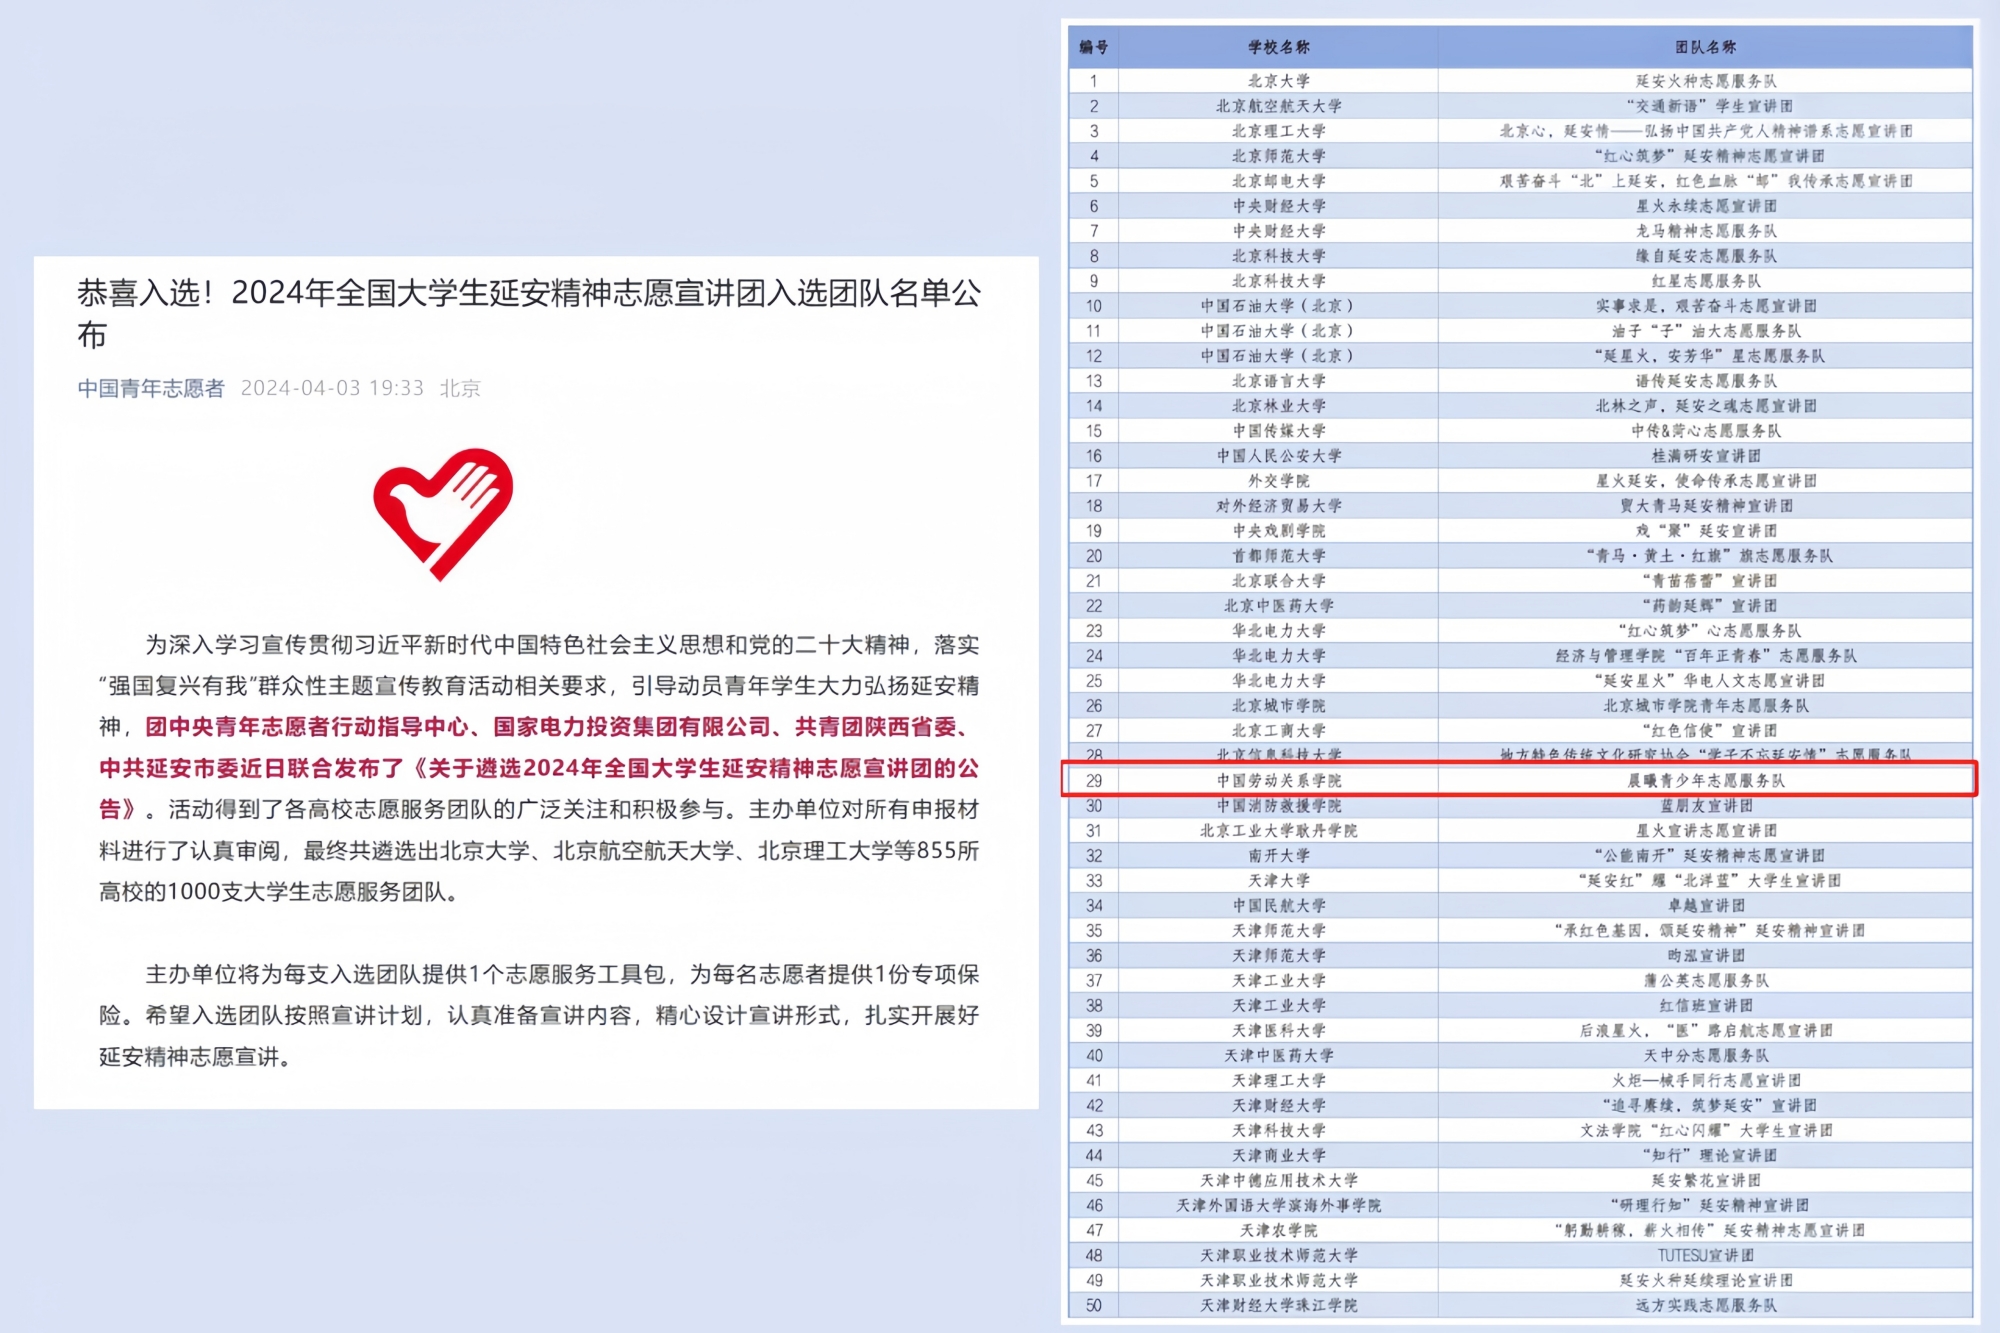
Task: Select the 外交学院 school cell
Action: tap(1278, 481)
